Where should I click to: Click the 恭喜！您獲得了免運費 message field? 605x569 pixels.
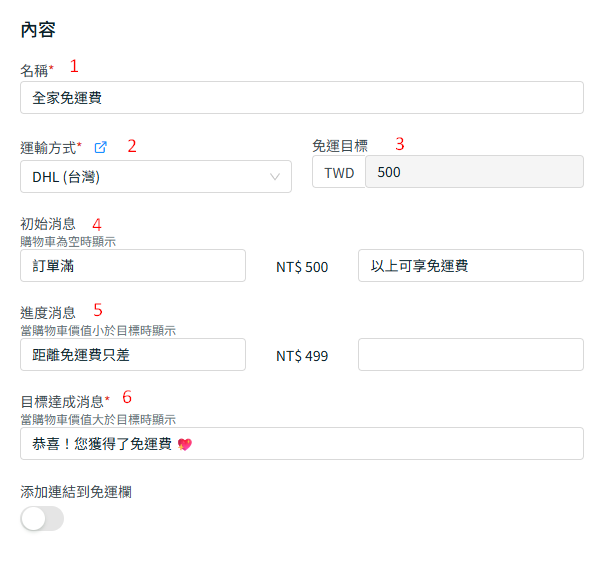point(301,444)
